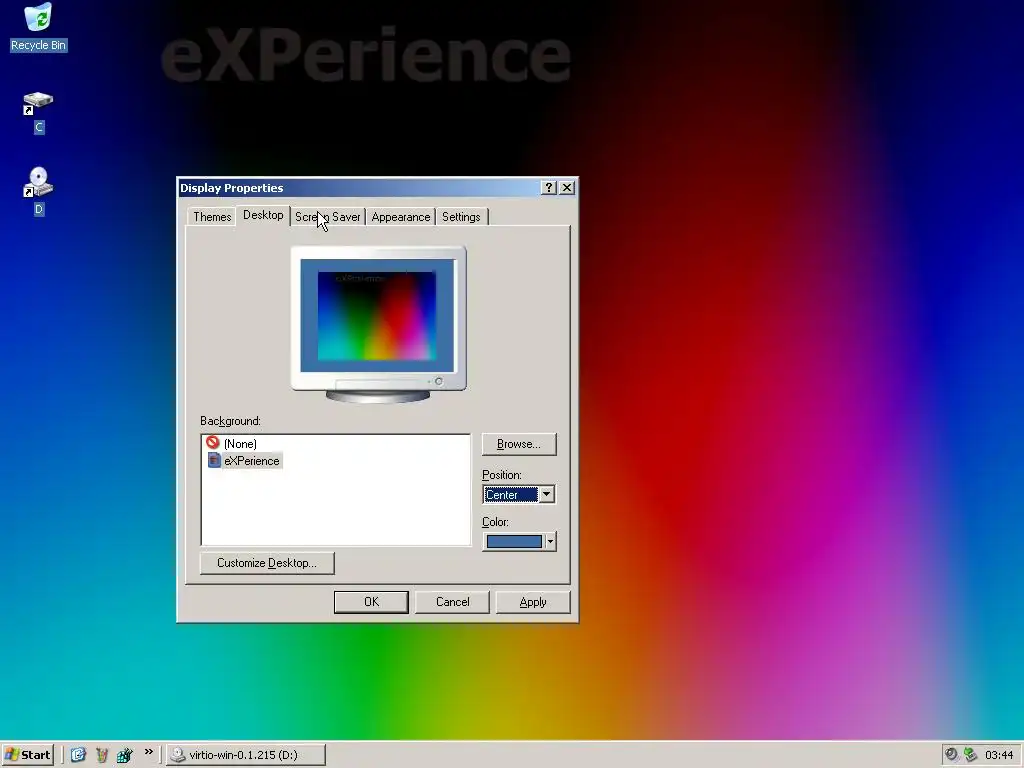Image resolution: width=1024 pixels, height=768 pixels.
Task: Select eXPerience in the Background list
Action: (x=251, y=460)
